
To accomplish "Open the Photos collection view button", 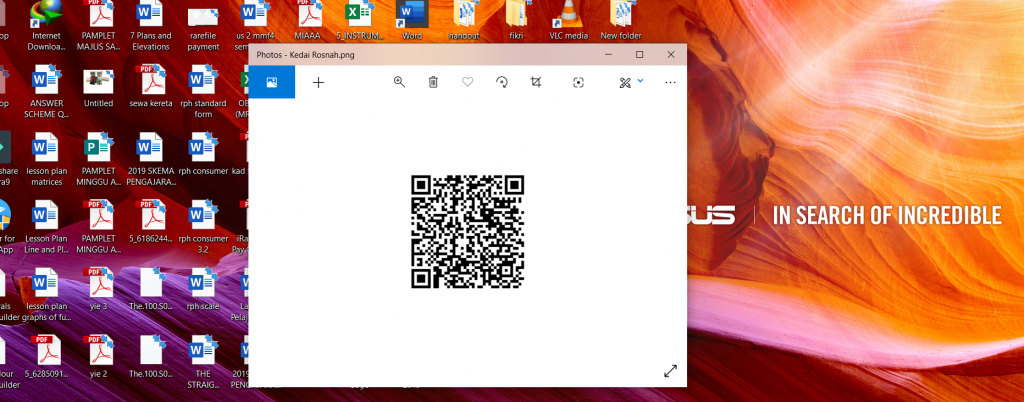I will coord(272,82).
